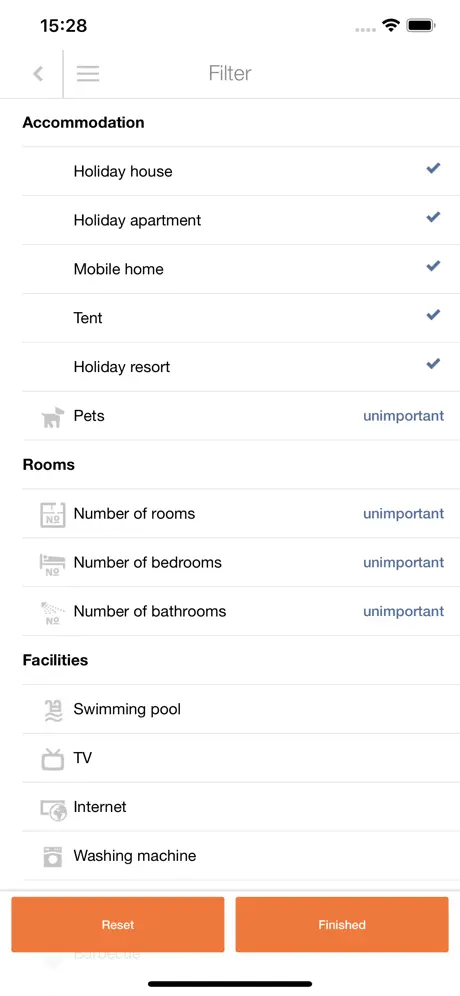Viewport: 460px width, 996px height.
Task: Change Number of rooms 'unimportant' value
Action: coord(403,514)
